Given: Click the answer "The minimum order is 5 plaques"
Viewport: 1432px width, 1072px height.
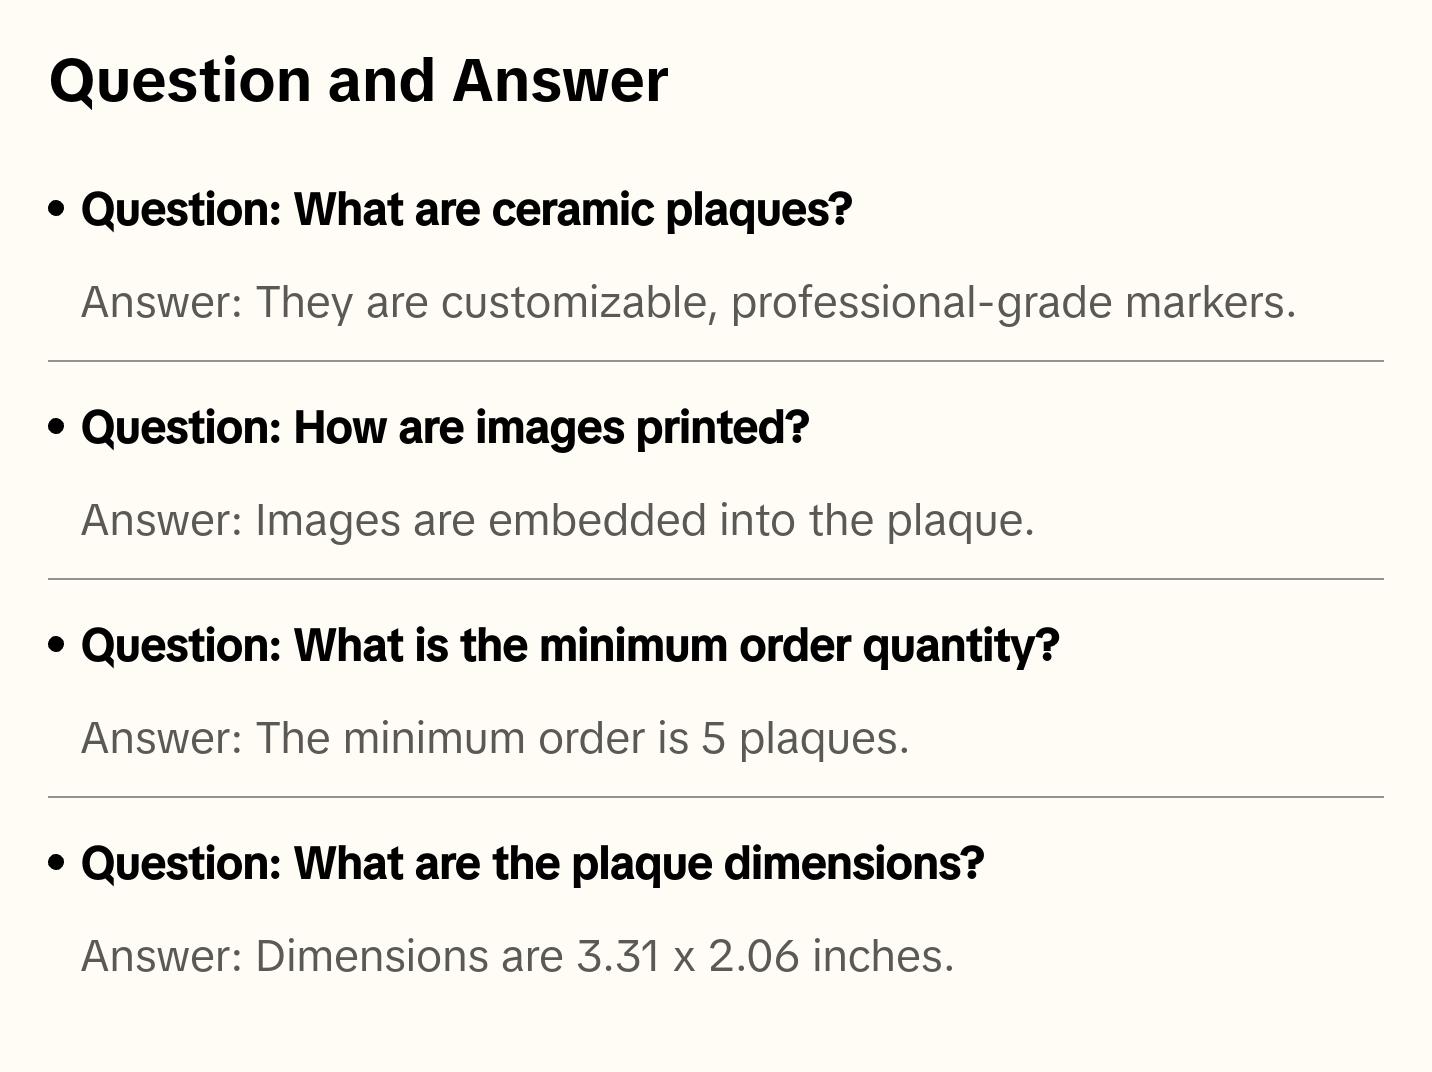Looking at the screenshot, I should tap(495, 739).
